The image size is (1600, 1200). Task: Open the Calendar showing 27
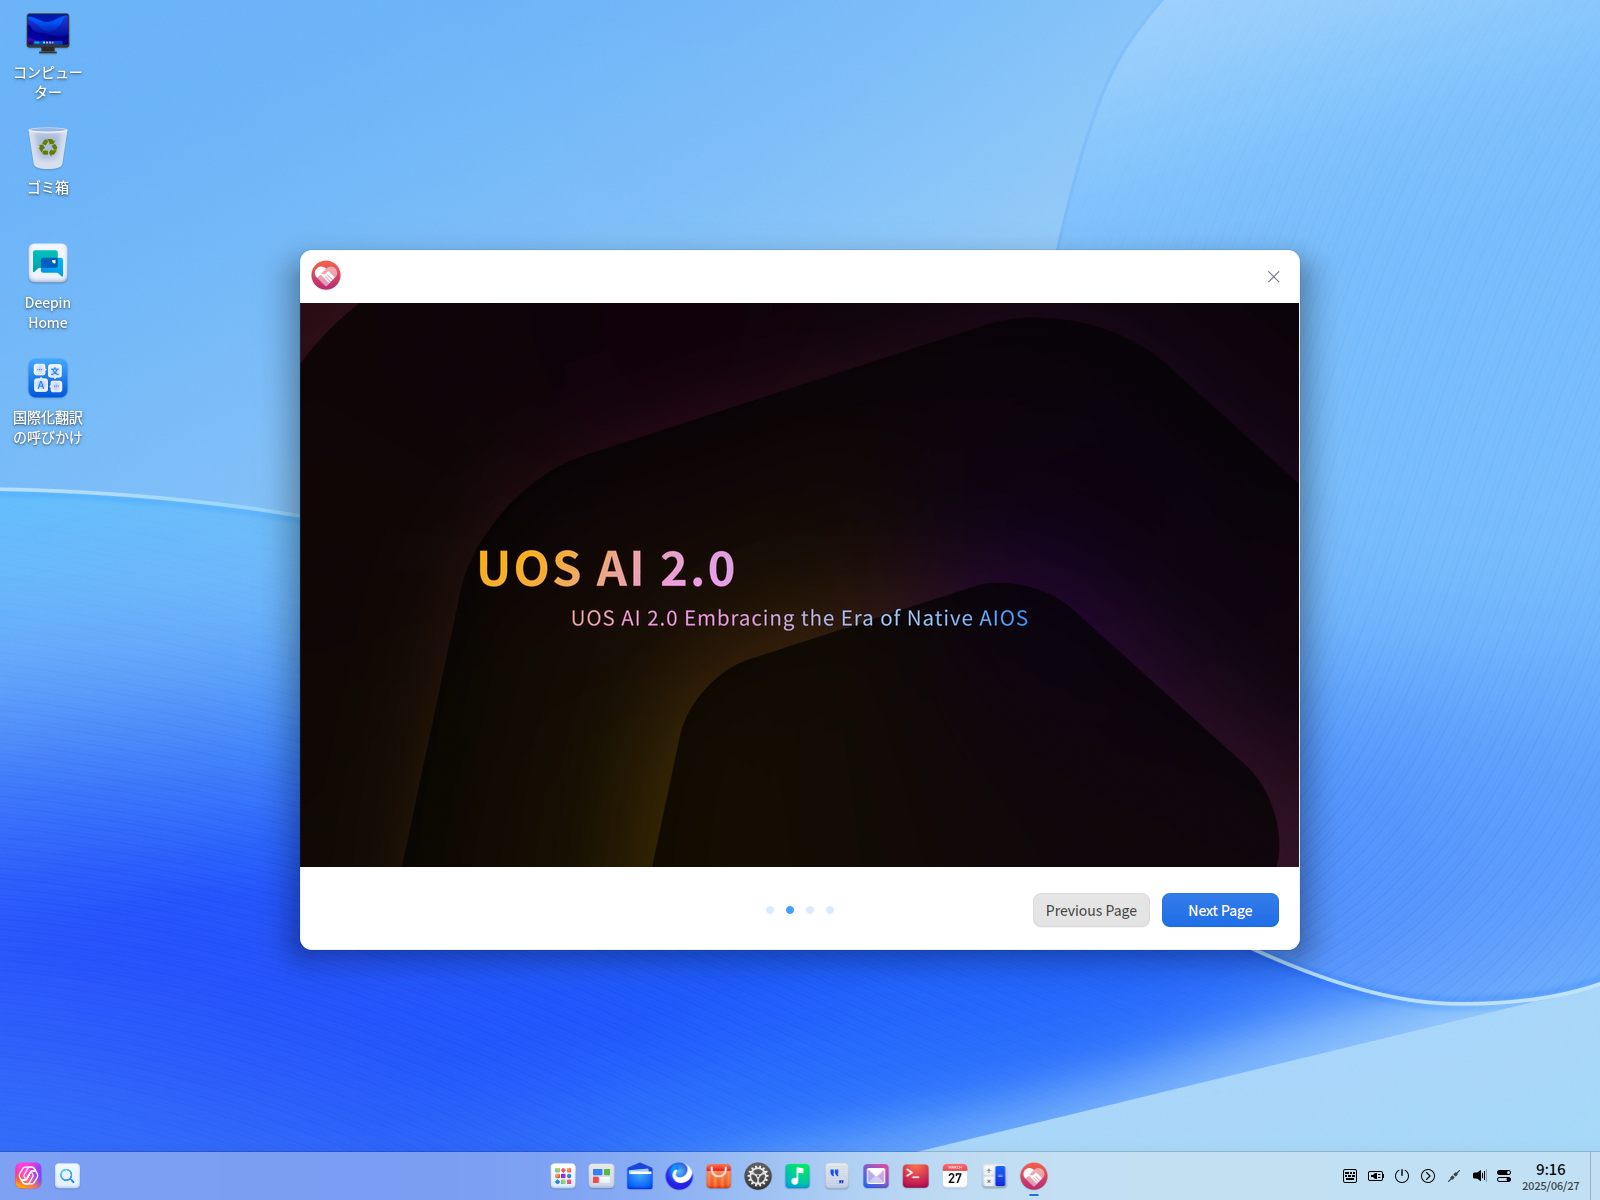(955, 1176)
